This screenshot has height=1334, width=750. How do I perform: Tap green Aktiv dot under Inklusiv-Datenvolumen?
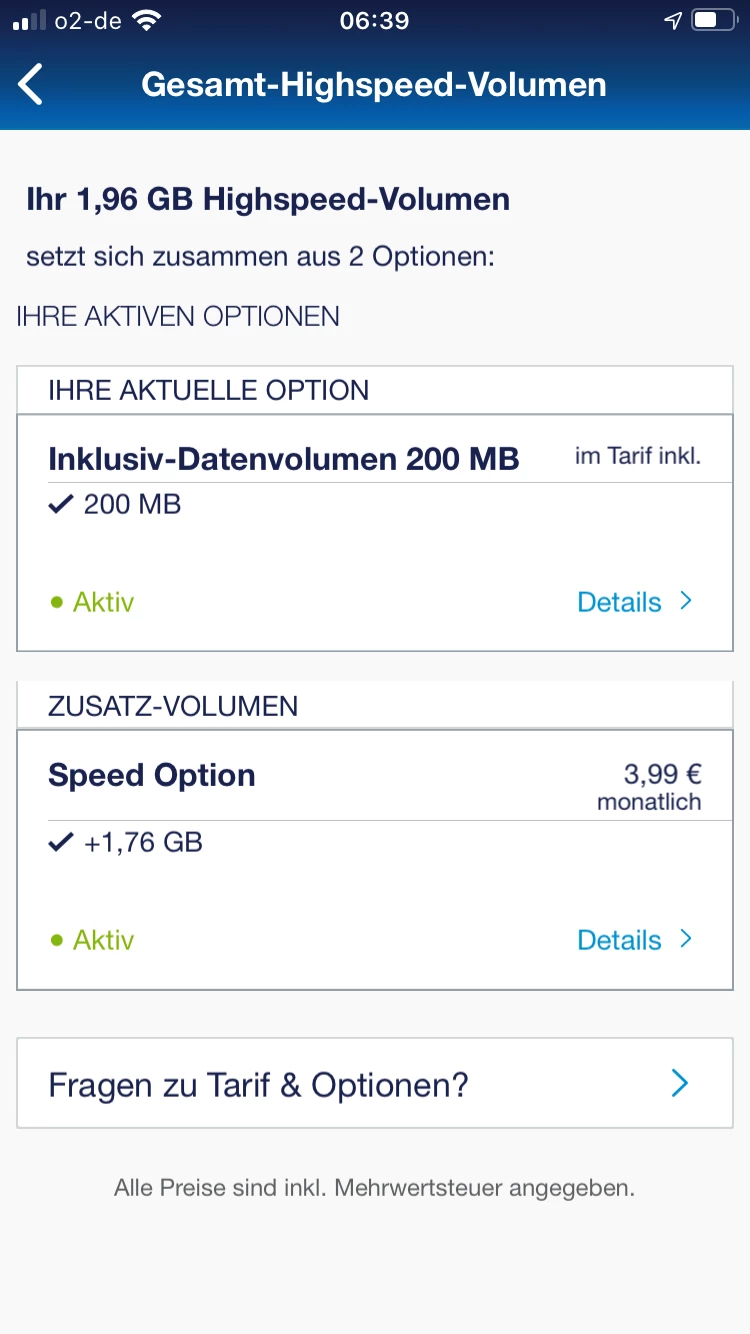coord(57,603)
